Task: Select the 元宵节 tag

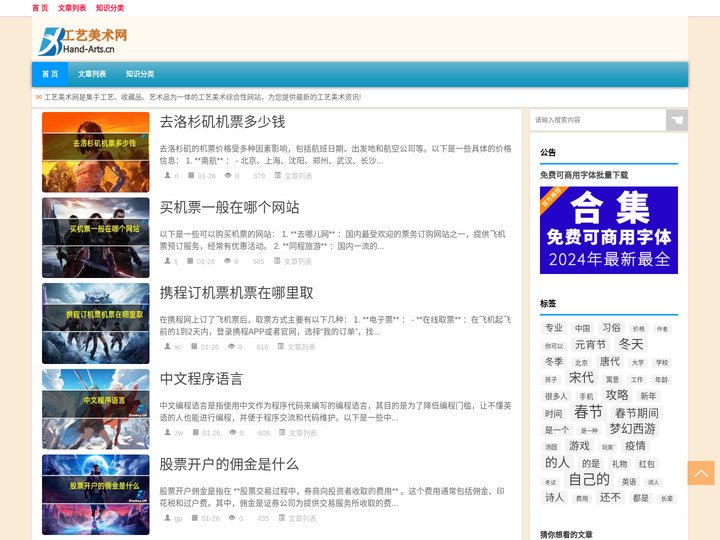Action: pyautogui.click(x=591, y=344)
